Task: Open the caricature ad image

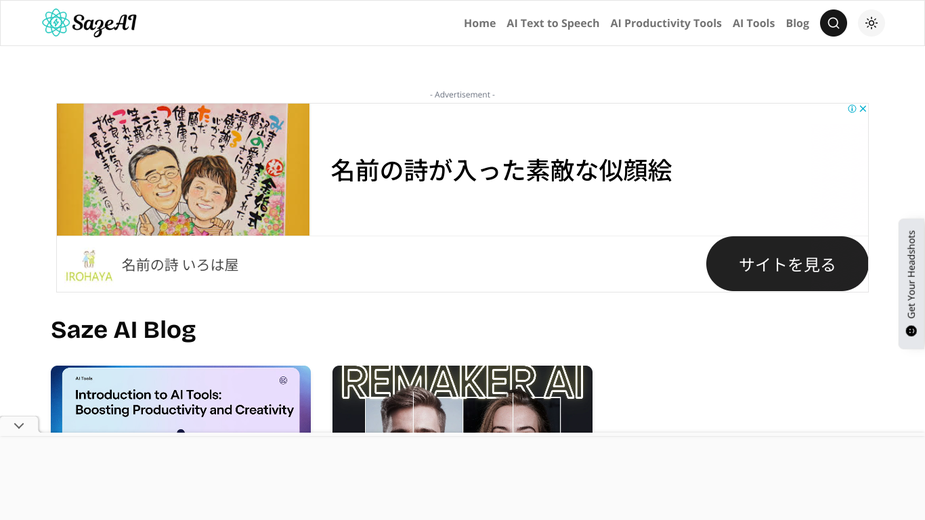Action: pos(183,169)
